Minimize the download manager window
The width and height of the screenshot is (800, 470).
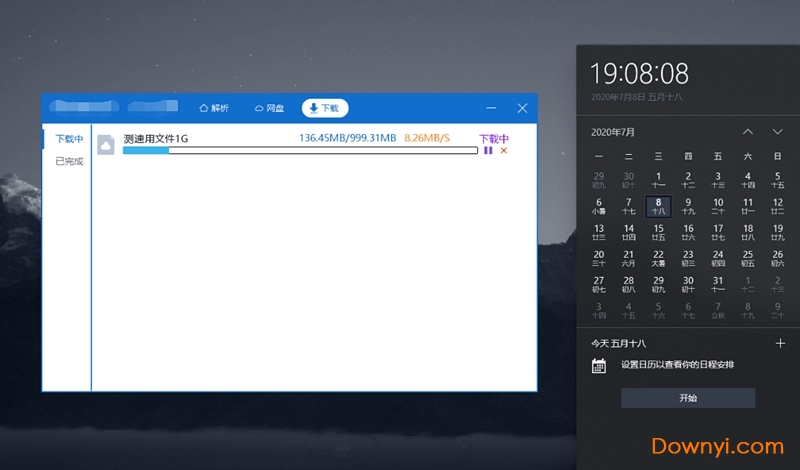click(492, 108)
